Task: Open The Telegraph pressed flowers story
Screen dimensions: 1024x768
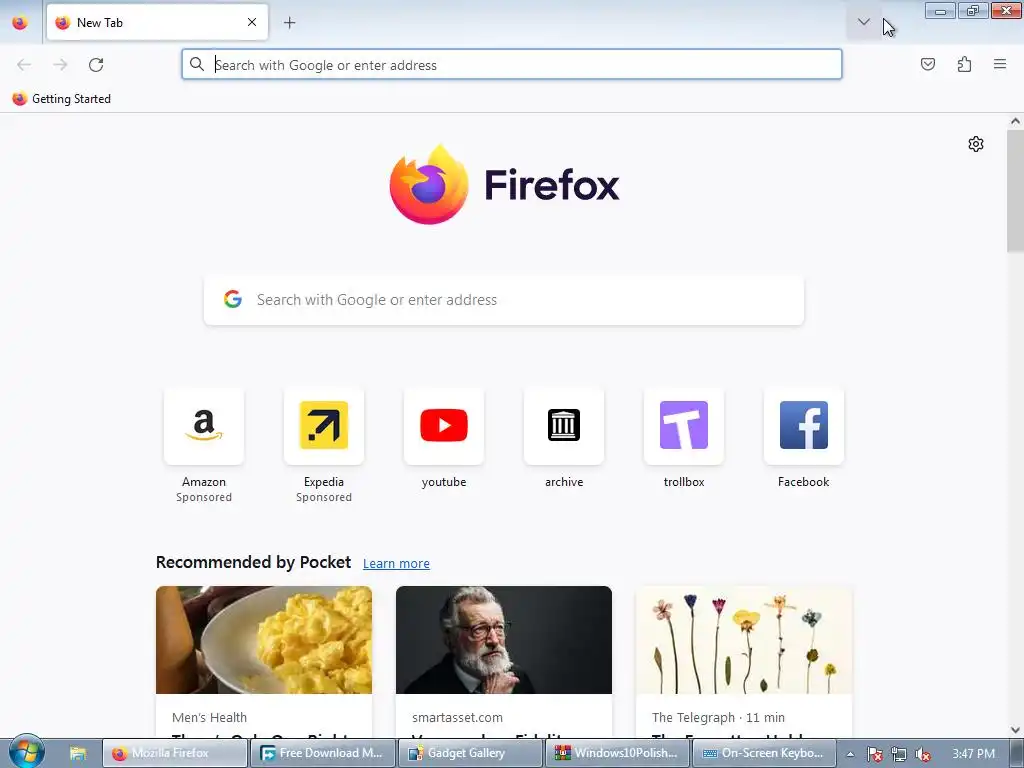Action: 744,640
